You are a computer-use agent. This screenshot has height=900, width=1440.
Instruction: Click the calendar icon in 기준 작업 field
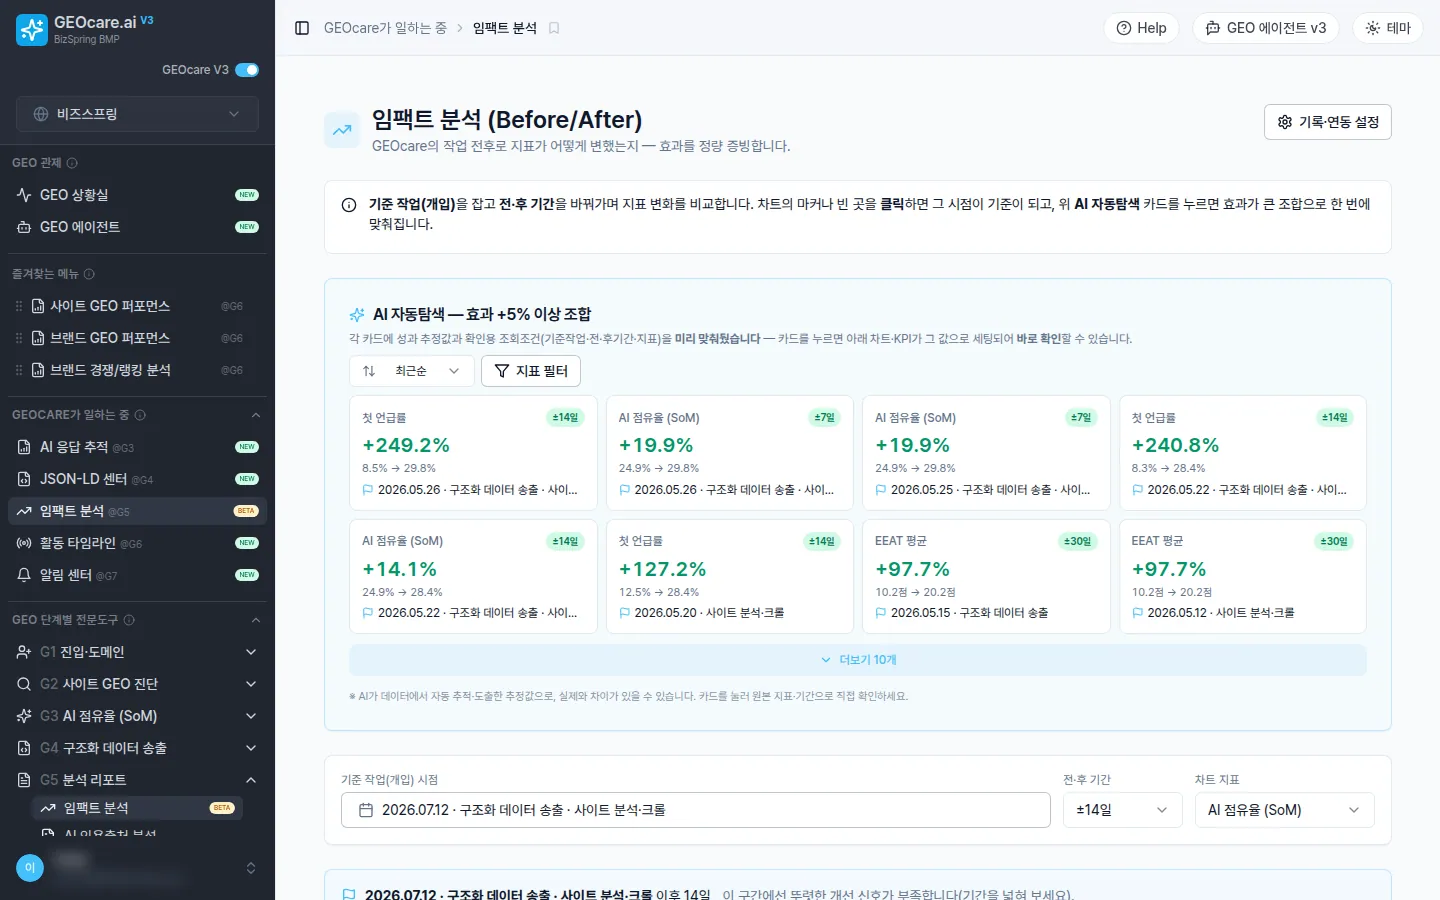pyautogui.click(x=366, y=810)
